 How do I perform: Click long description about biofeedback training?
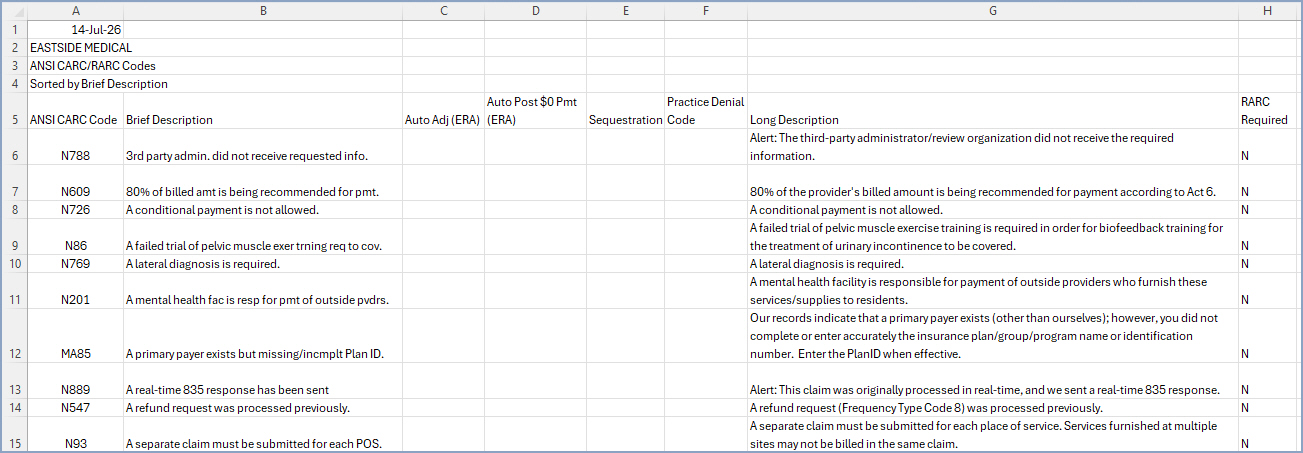click(993, 237)
